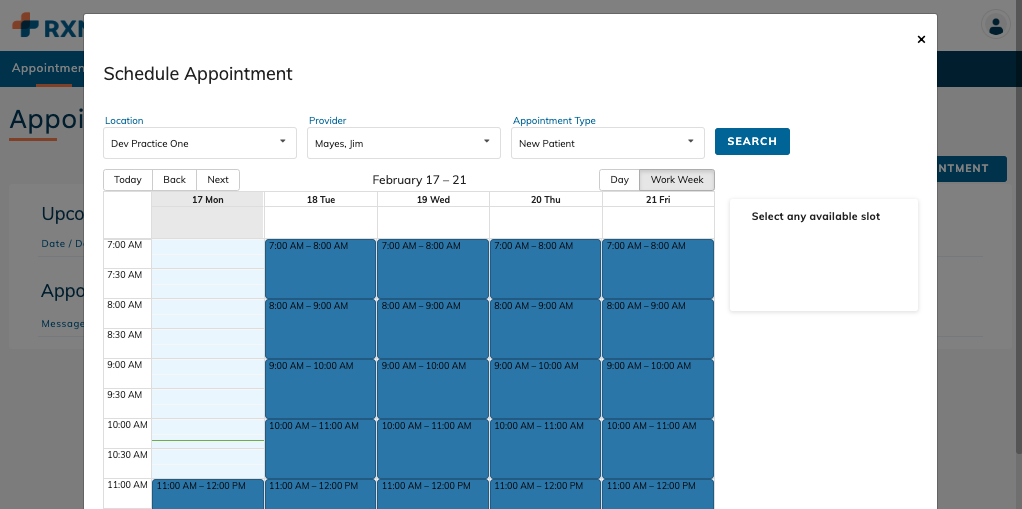
Task: Click Select any available slot text
Action: click(815, 216)
